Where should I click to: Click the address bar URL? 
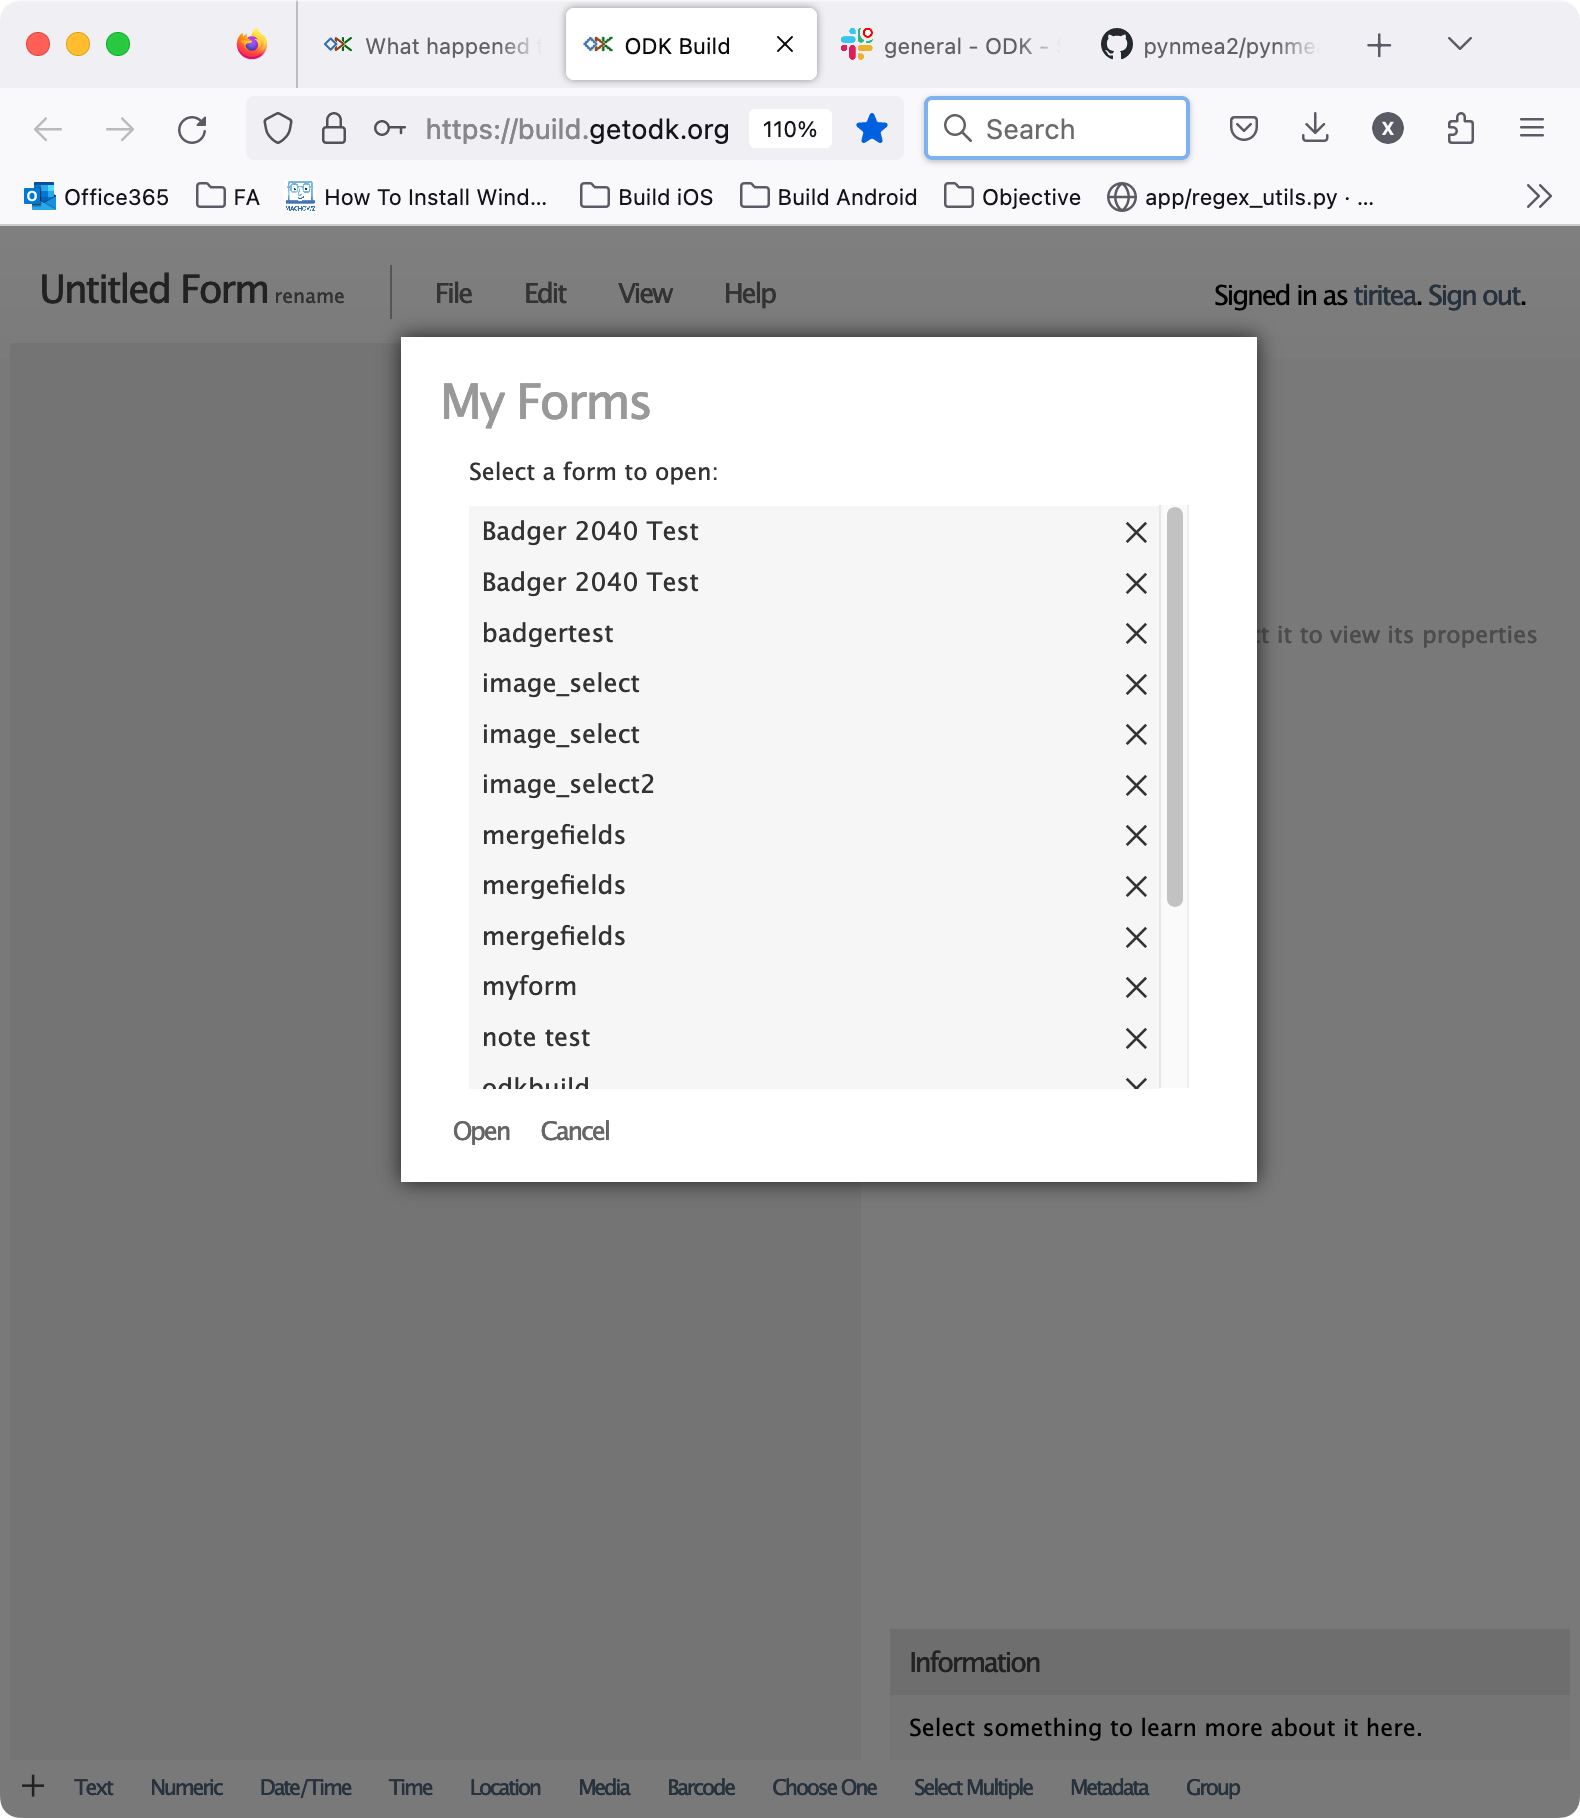point(577,129)
